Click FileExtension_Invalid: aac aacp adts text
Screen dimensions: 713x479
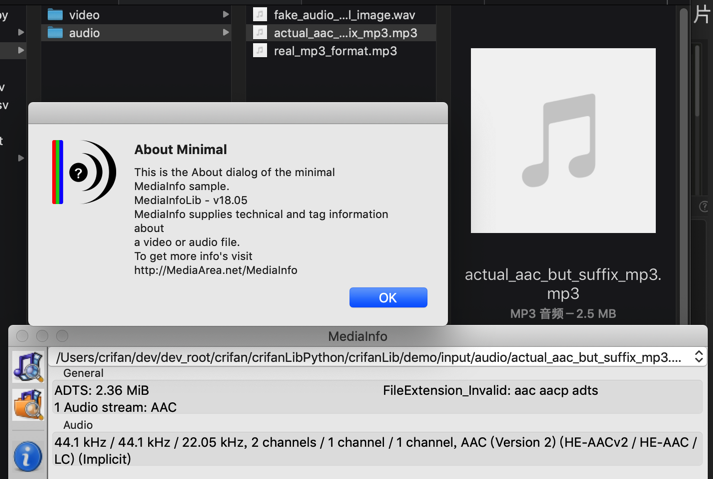click(x=490, y=390)
